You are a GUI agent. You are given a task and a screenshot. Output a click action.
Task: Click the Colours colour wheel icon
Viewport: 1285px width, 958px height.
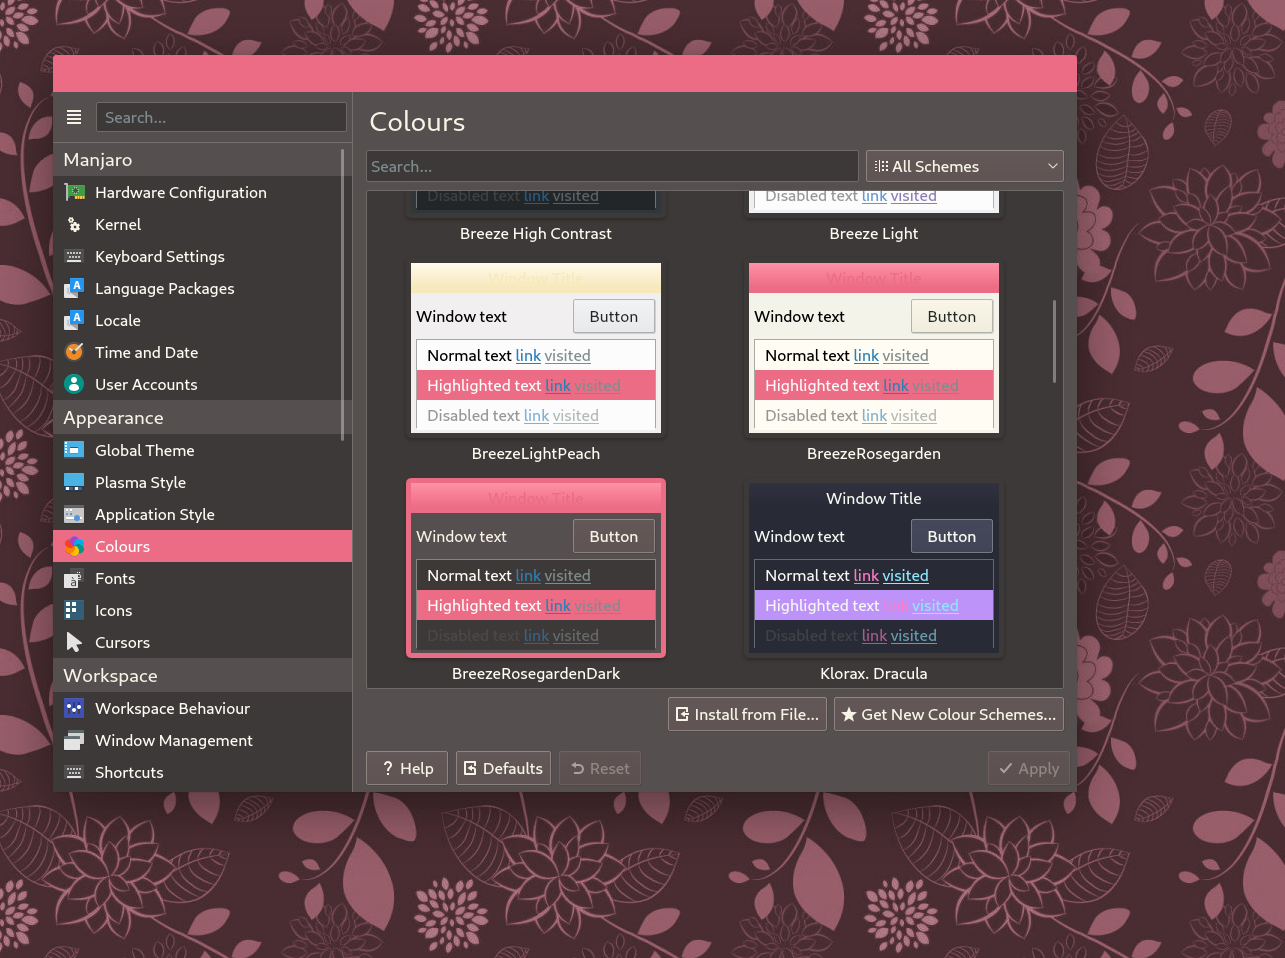coord(74,546)
